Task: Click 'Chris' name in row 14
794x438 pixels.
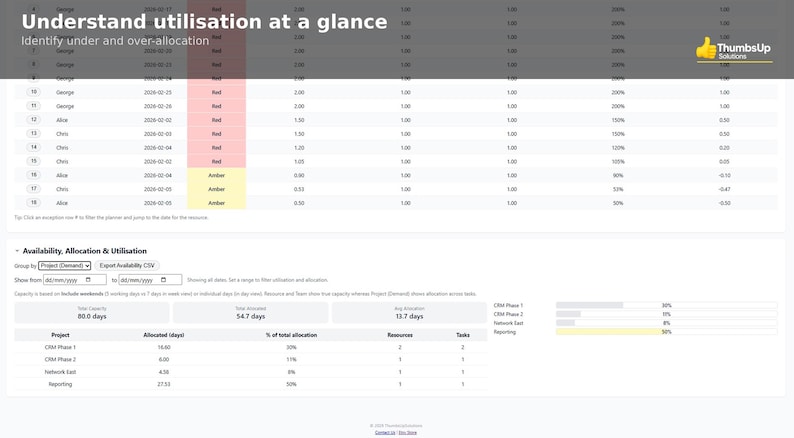Action: coord(62,148)
